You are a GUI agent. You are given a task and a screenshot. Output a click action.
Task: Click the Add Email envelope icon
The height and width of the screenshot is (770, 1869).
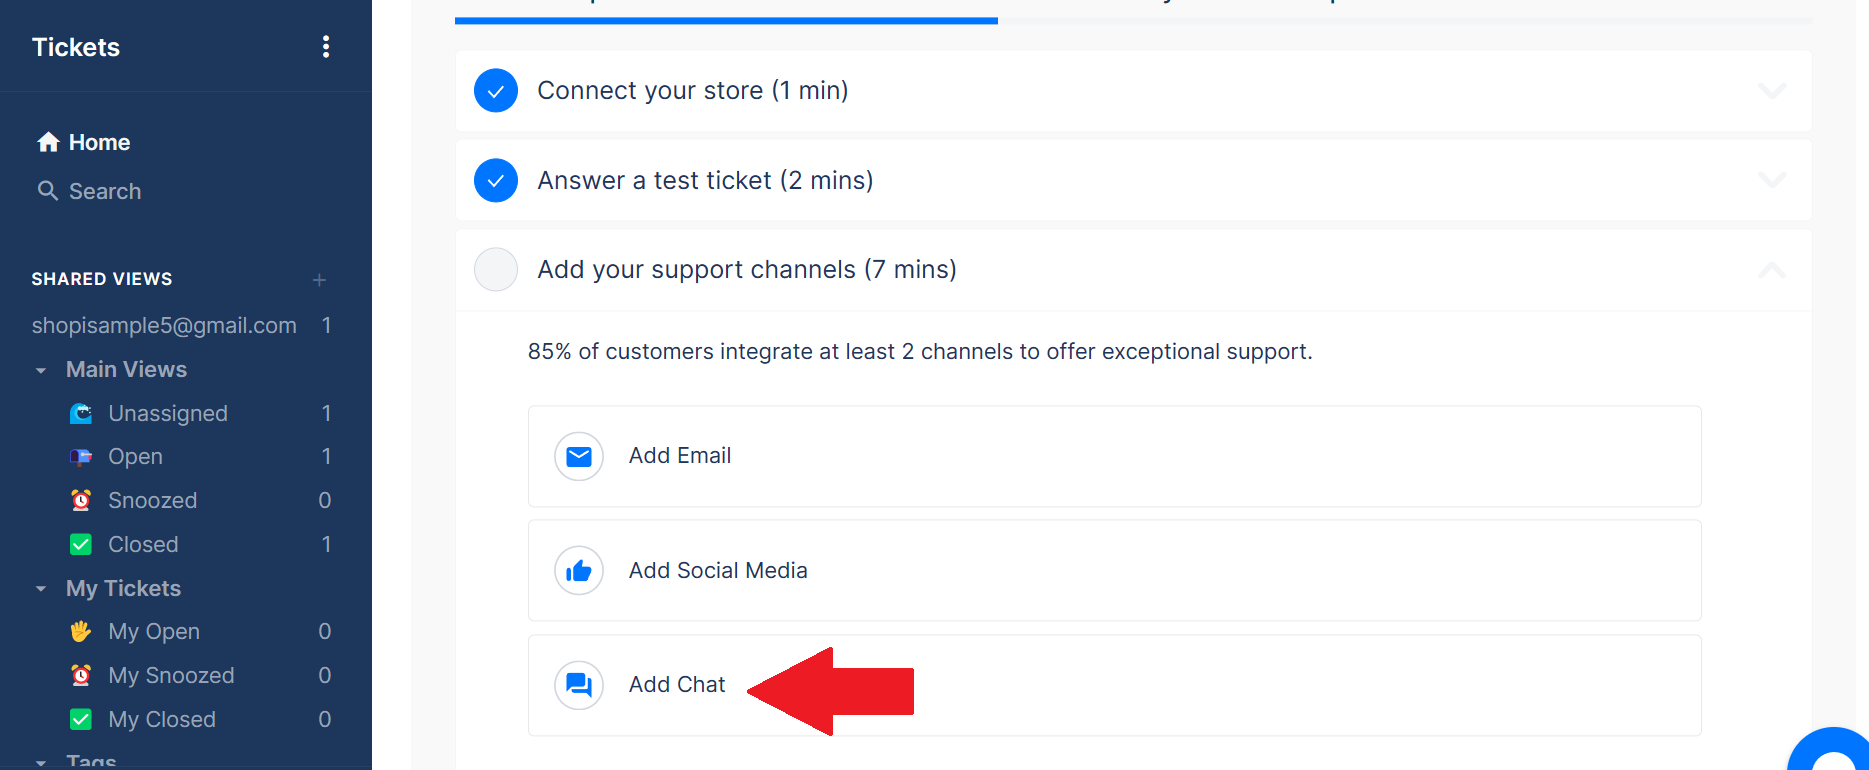click(x=579, y=456)
